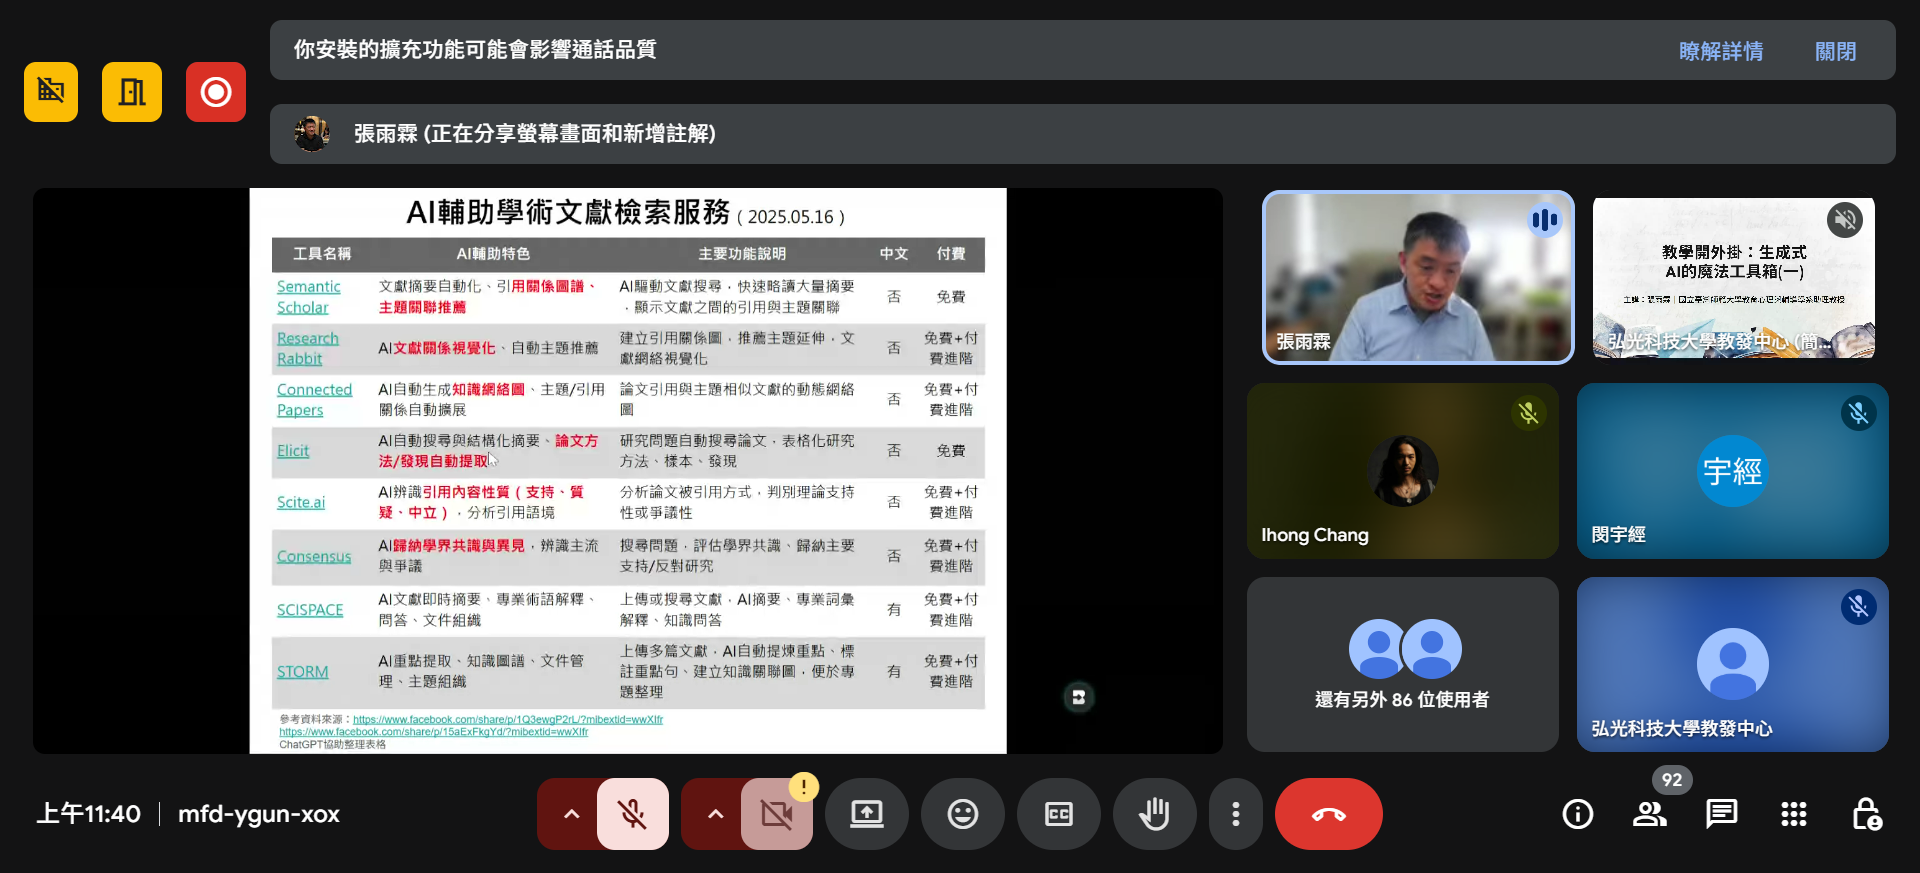Toggle microphone mute button
The width and height of the screenshot is (1920, 873).
pos(633,814)
